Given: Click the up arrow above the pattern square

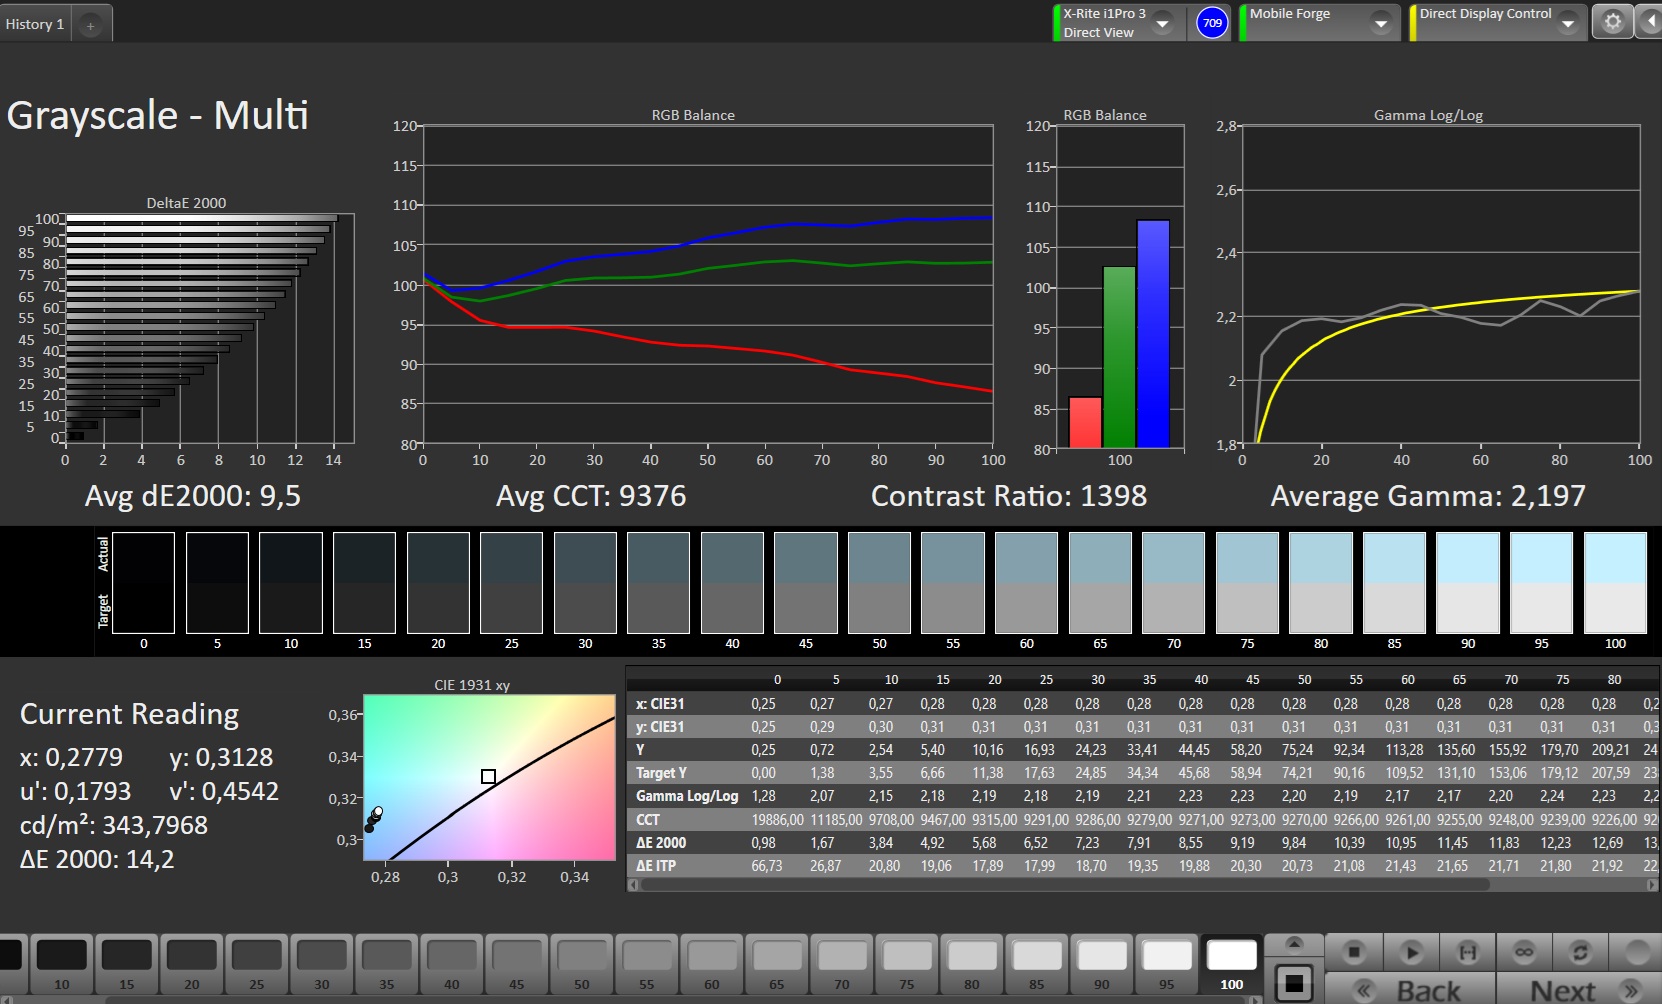Looking at the screenshot, I should tap(1294, 943).
